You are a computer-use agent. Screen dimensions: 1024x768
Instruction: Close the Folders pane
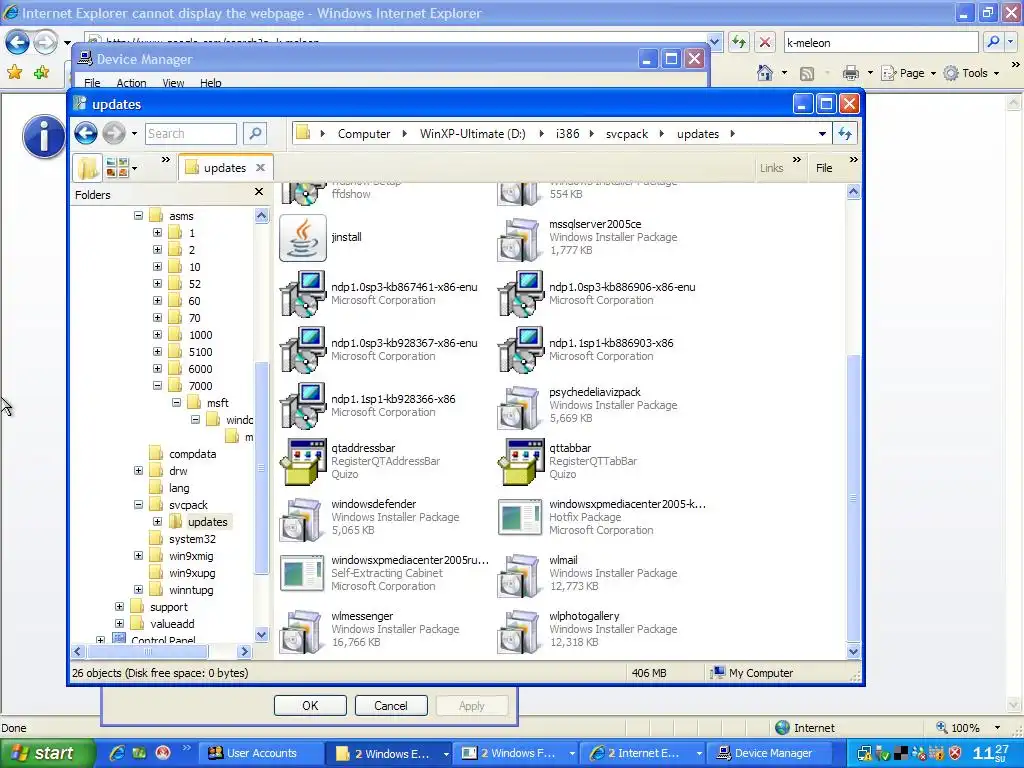click(x=259, y=191)
